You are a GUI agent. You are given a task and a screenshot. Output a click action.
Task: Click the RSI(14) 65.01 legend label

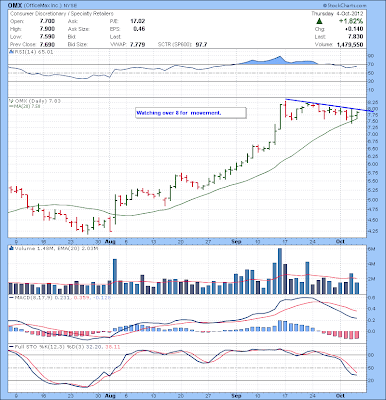33,52
